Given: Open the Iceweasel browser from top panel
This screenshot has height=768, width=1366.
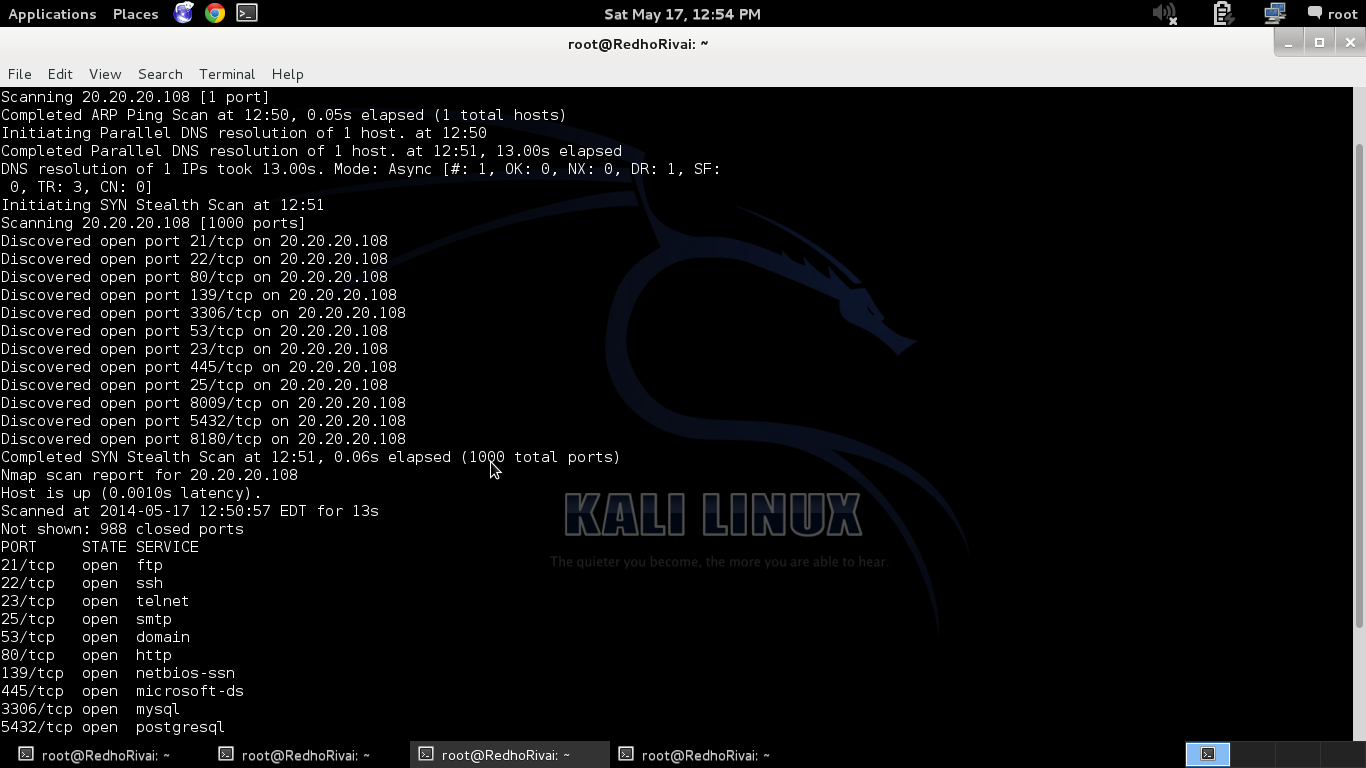Looking at the screenshot, I should point(184,14).
